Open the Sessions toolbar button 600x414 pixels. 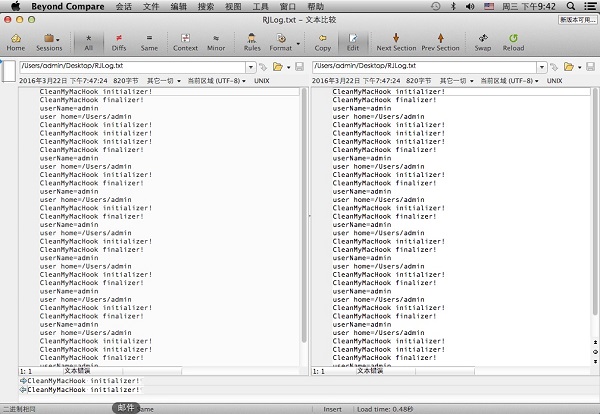tap(49, 41)
